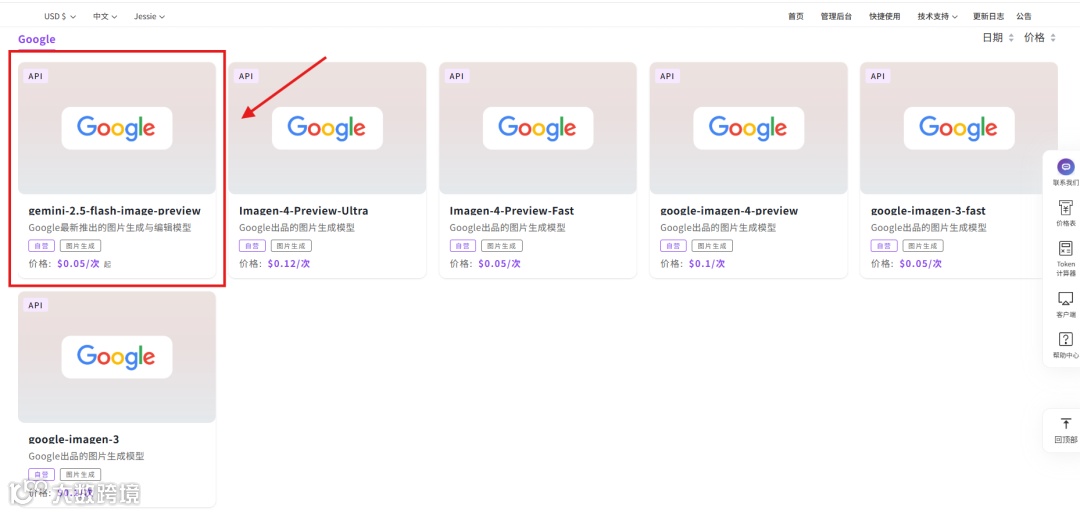
Task: Click 自营 tag on google-imagen-3-fast card
Action: coord(884,246)
